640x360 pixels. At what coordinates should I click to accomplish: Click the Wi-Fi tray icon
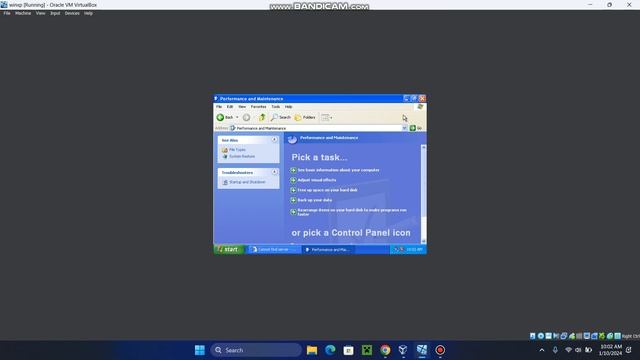(568, 350)
